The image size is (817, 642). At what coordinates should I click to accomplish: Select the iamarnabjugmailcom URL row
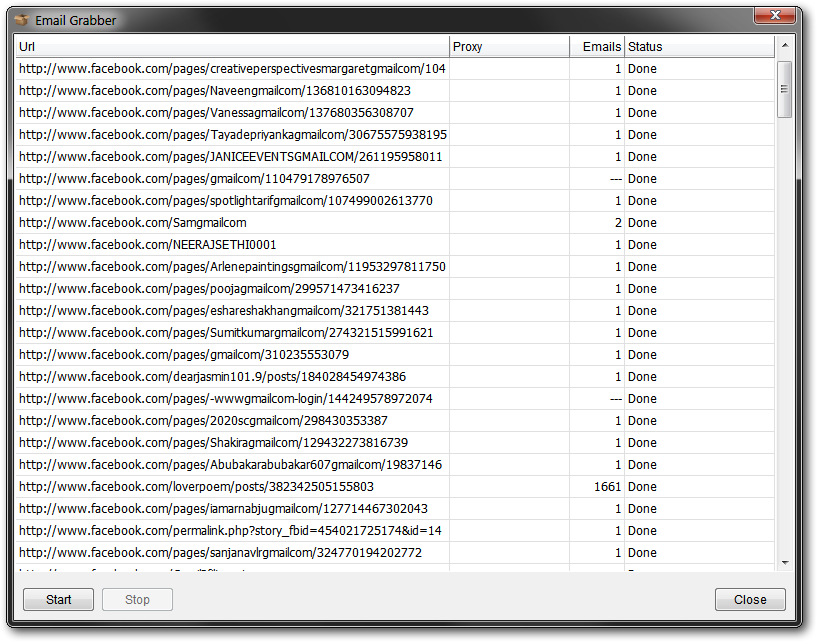pos(395,508)
